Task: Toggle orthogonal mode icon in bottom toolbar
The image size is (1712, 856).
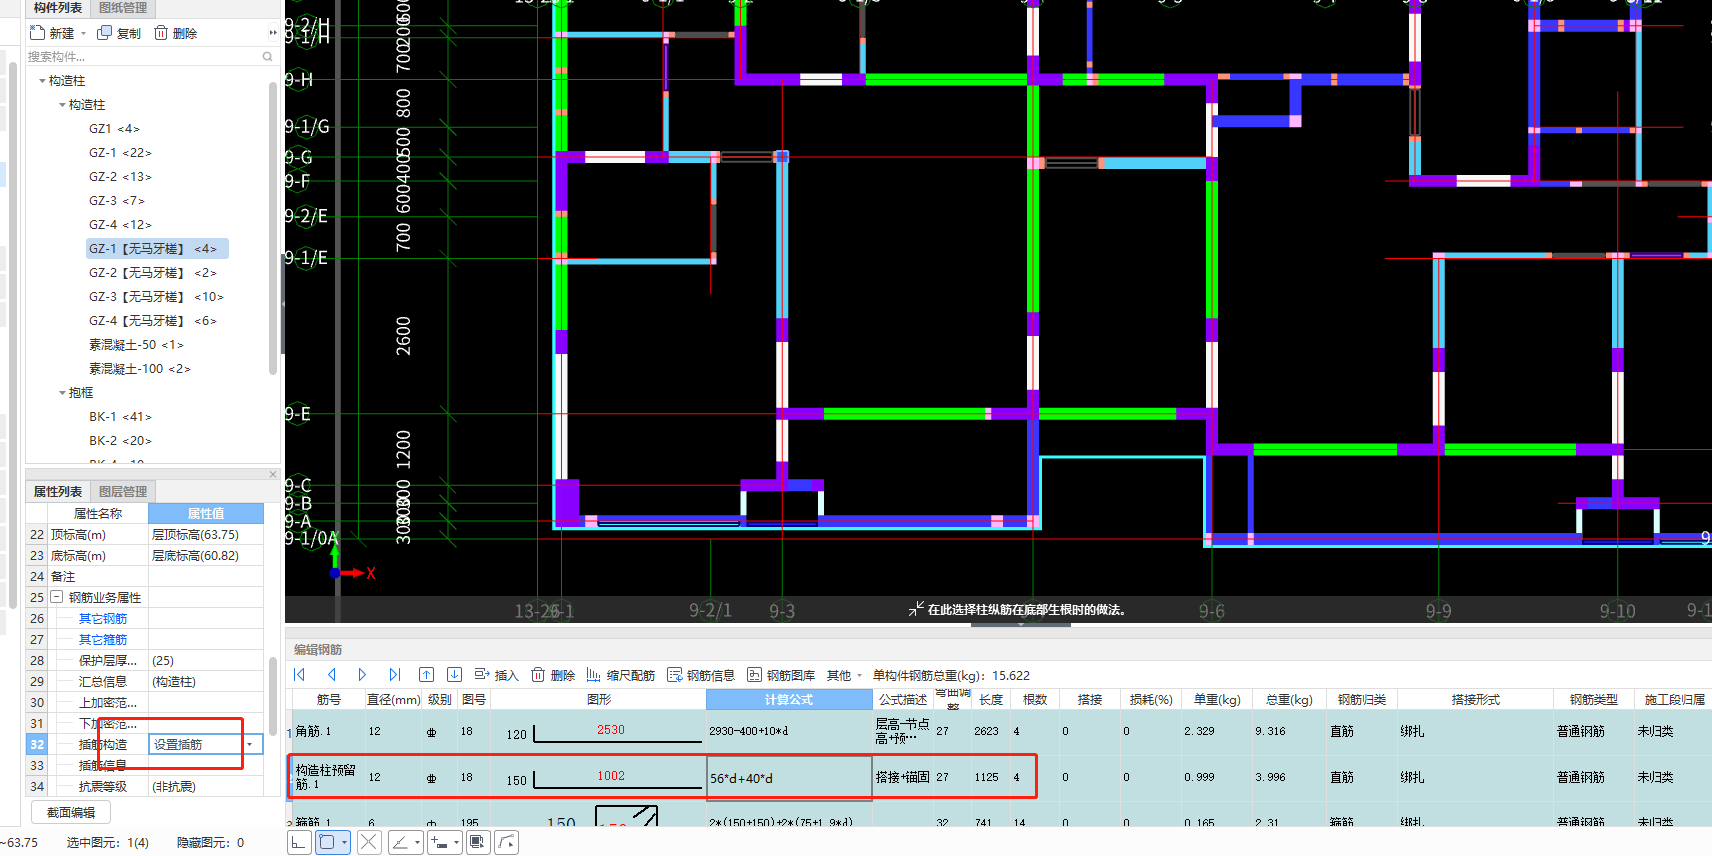Action: [299, 842]
